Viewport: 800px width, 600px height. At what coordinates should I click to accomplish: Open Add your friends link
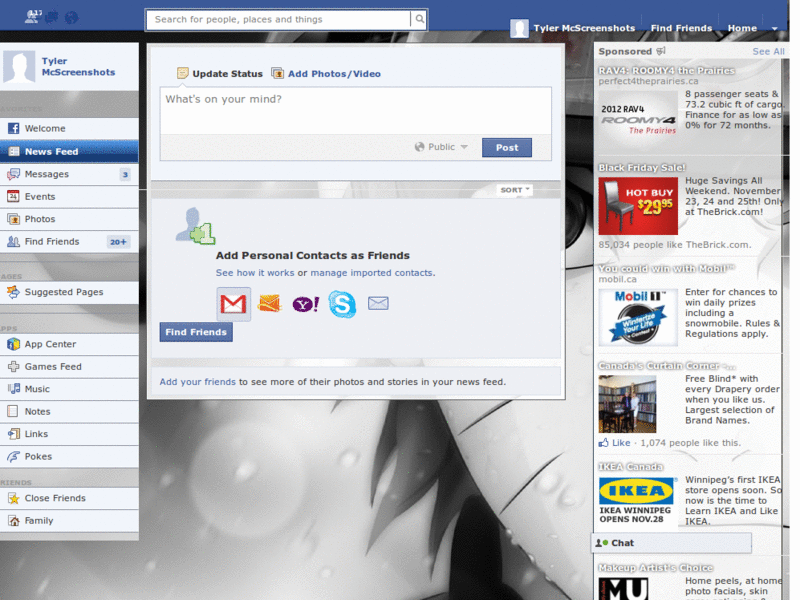197,382
